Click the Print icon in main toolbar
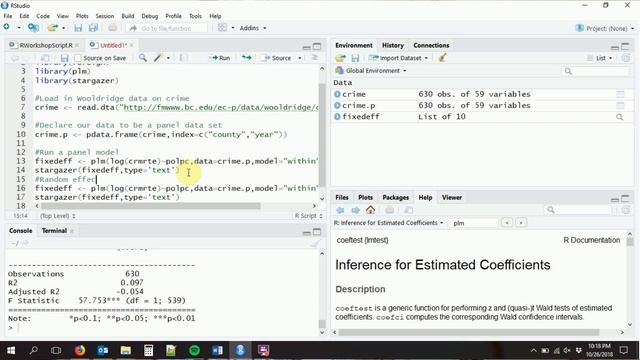The width and height of the screenshot is (640, 360). coord(112,28)
